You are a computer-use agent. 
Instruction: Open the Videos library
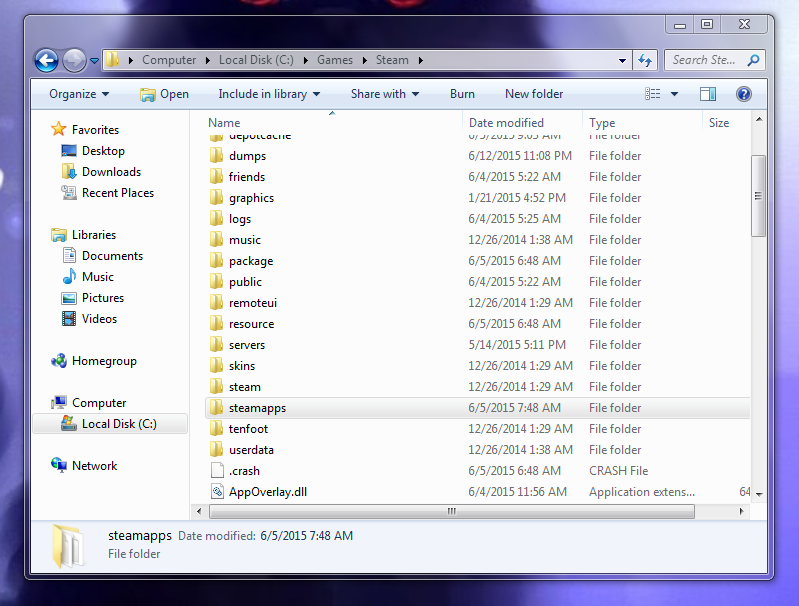[x=99, y=319]
